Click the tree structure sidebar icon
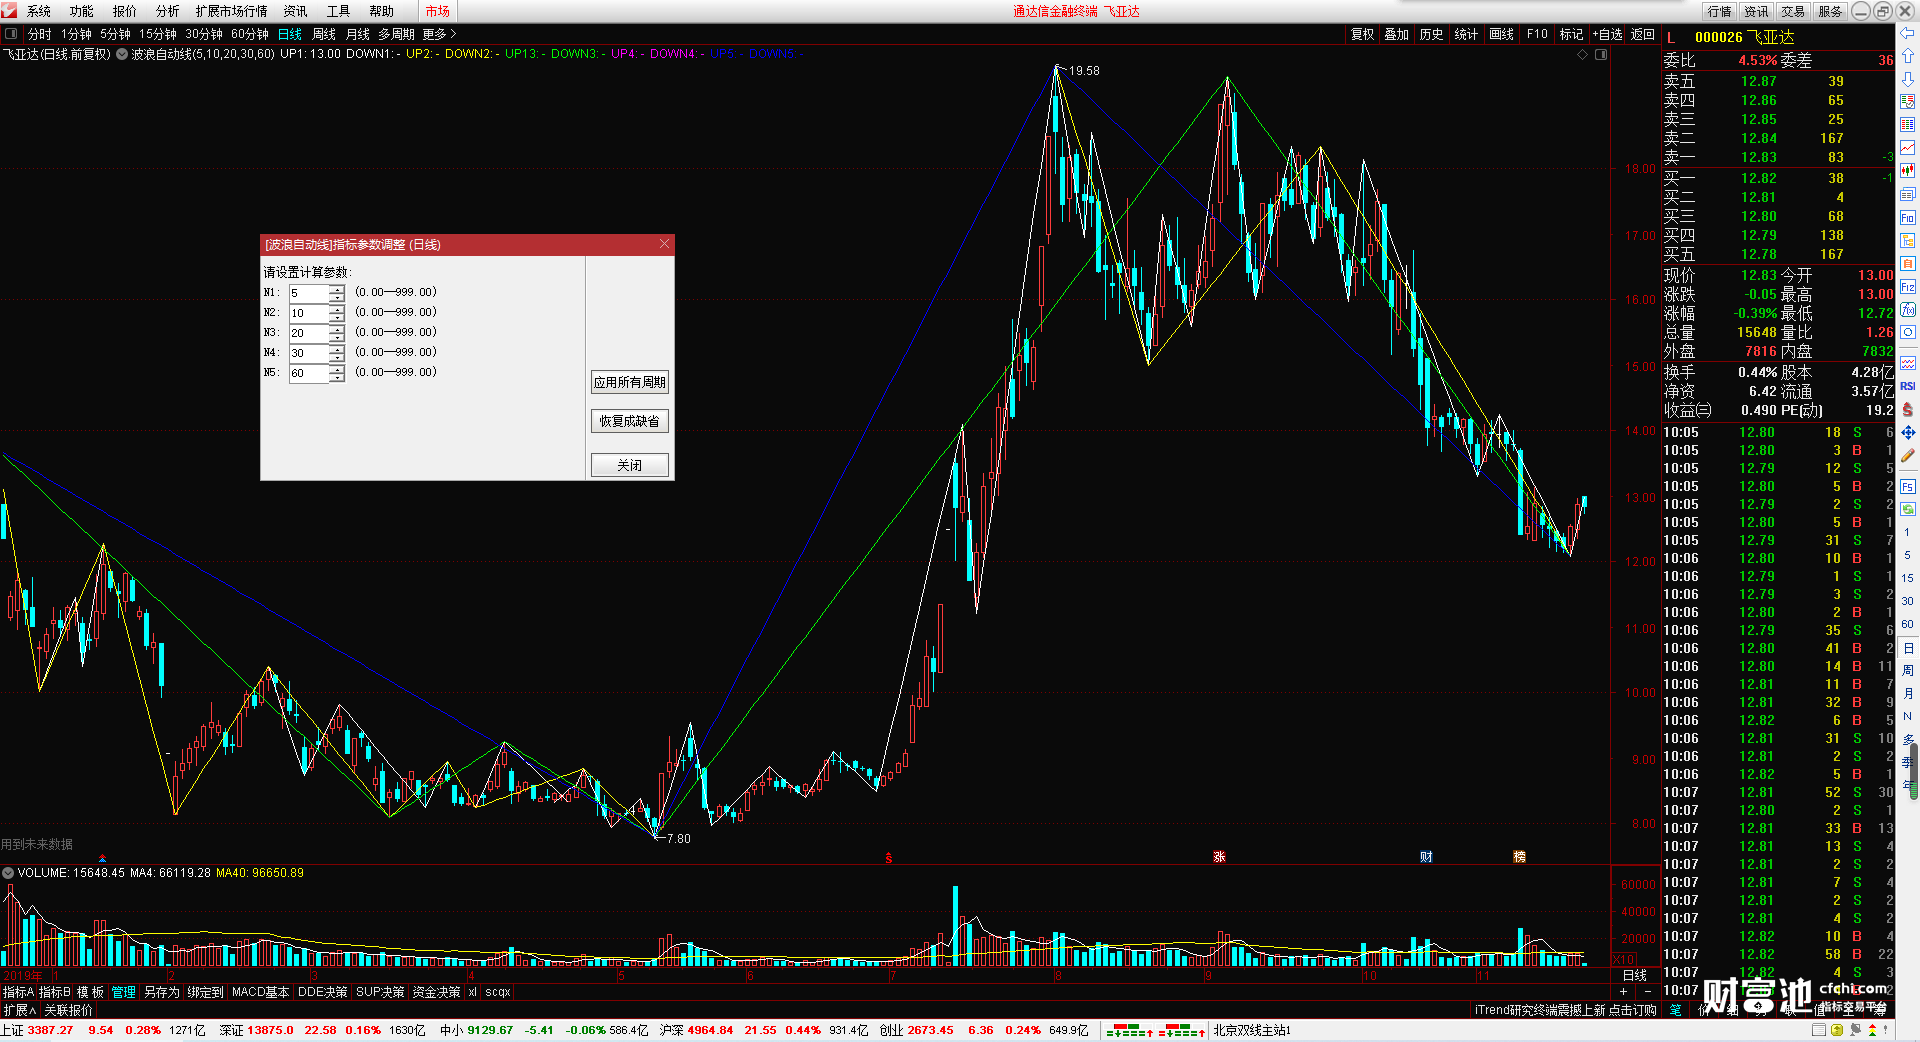Image resolution: width=1920 pixels, height=1042 pixels. point(1907,240)
